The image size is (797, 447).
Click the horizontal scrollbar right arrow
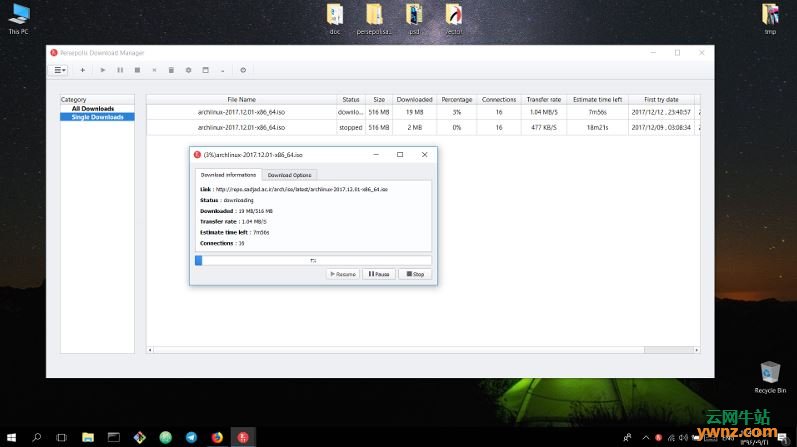pyautogui.click(x=696, y=350)
